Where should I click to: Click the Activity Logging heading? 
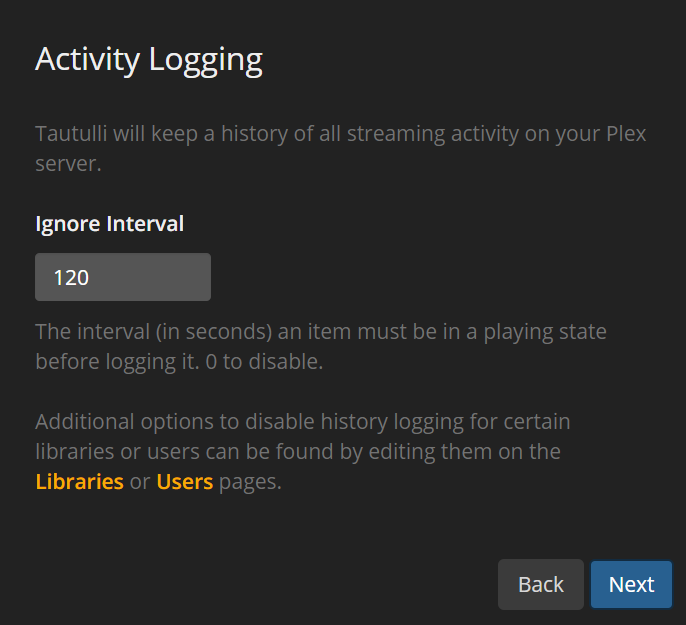click(148, 59)
